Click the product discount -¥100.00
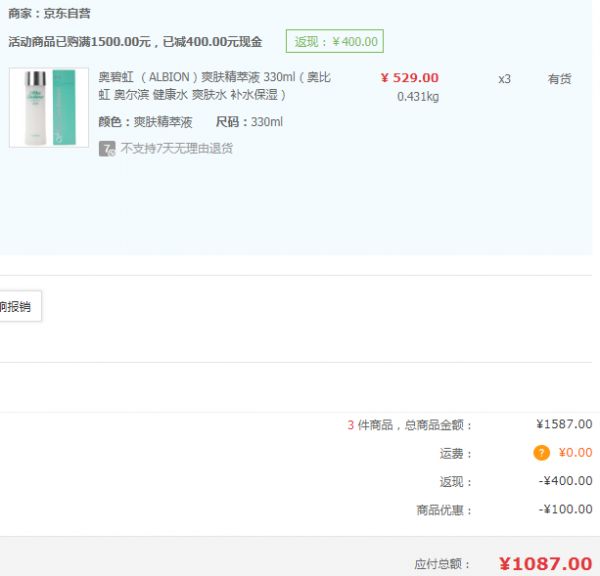 click(x=565, y=509)
